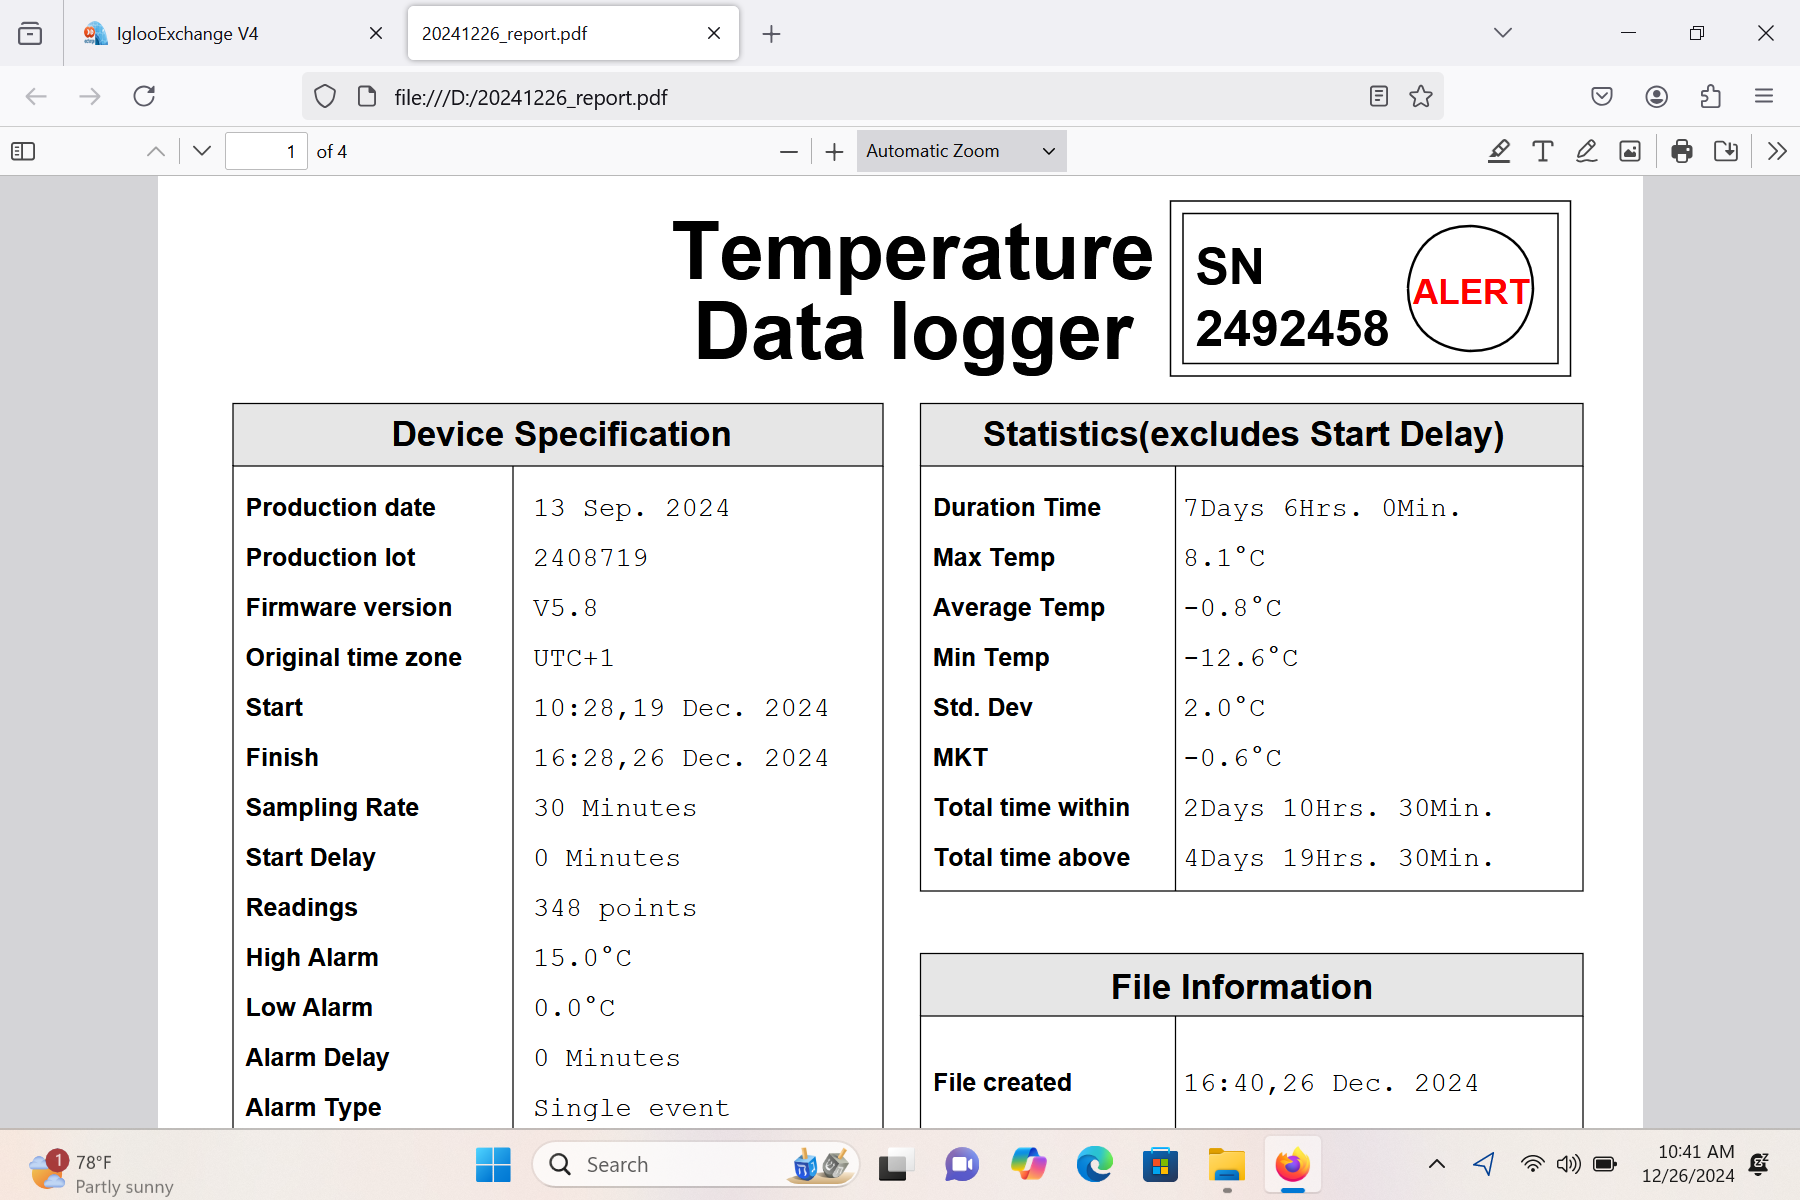
Task: Zoom in with the plus button
Action: pyautogui.click(x=834, y=151)
